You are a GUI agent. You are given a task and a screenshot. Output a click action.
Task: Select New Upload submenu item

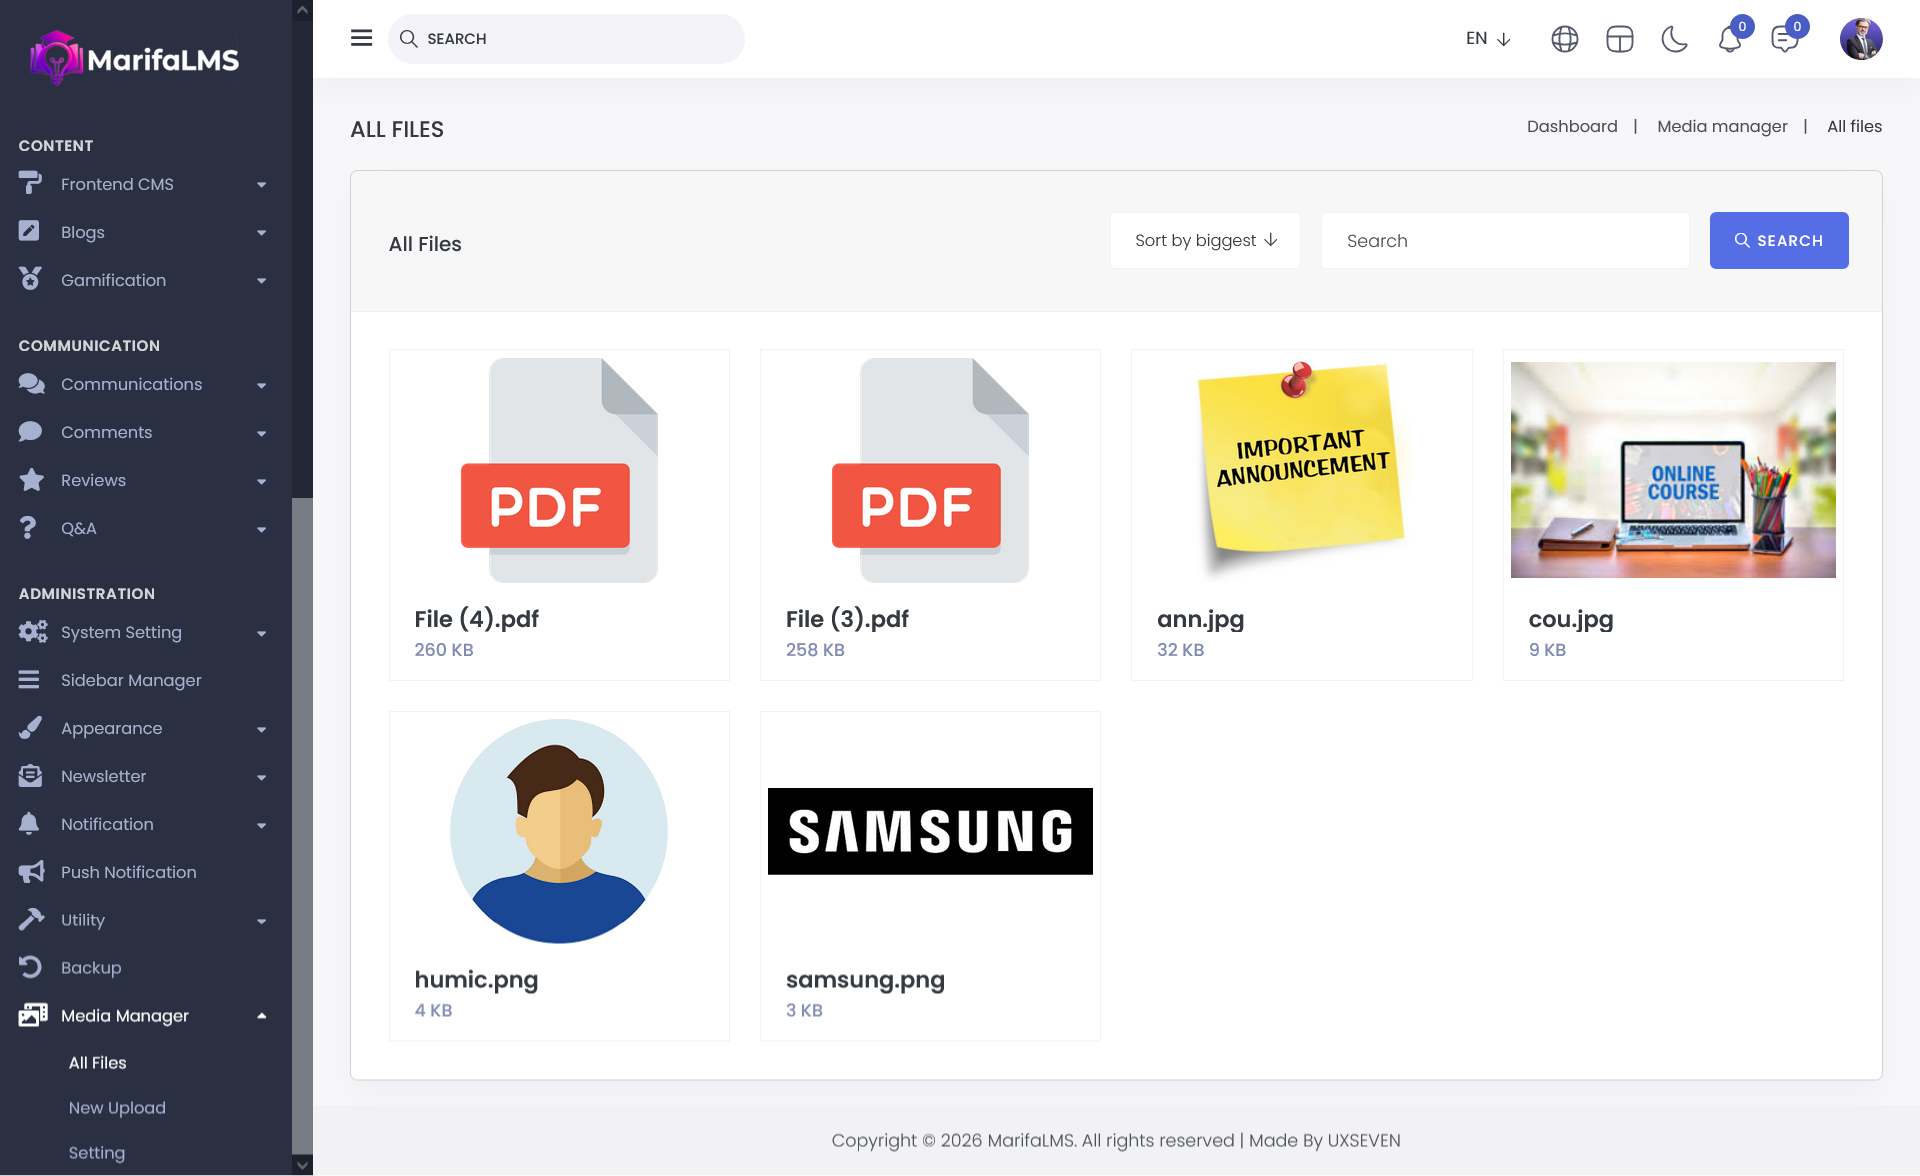pyautogui.click(x=117, y=1108)
